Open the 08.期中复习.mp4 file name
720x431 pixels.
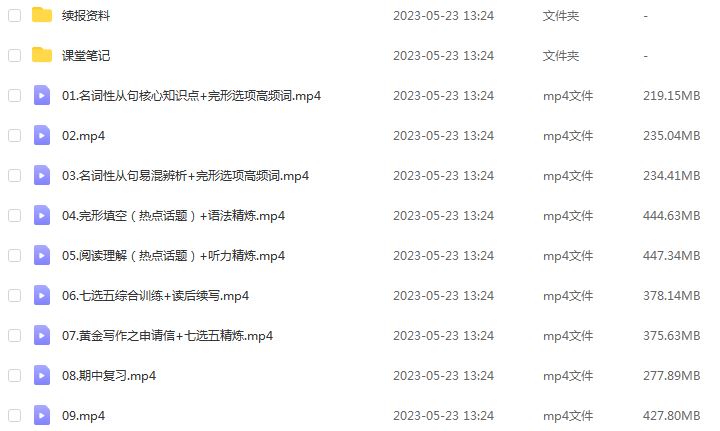click(109, 376)
